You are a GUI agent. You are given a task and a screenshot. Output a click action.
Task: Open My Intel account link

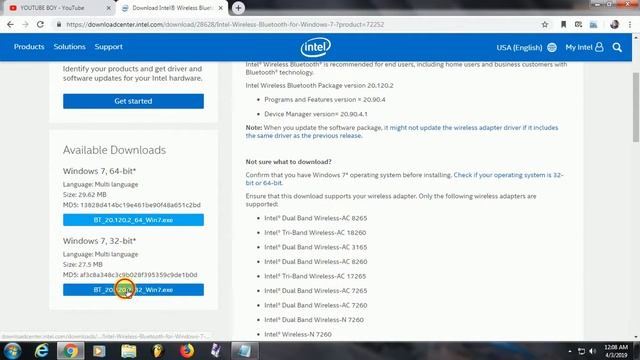click(x=584, y=47)
